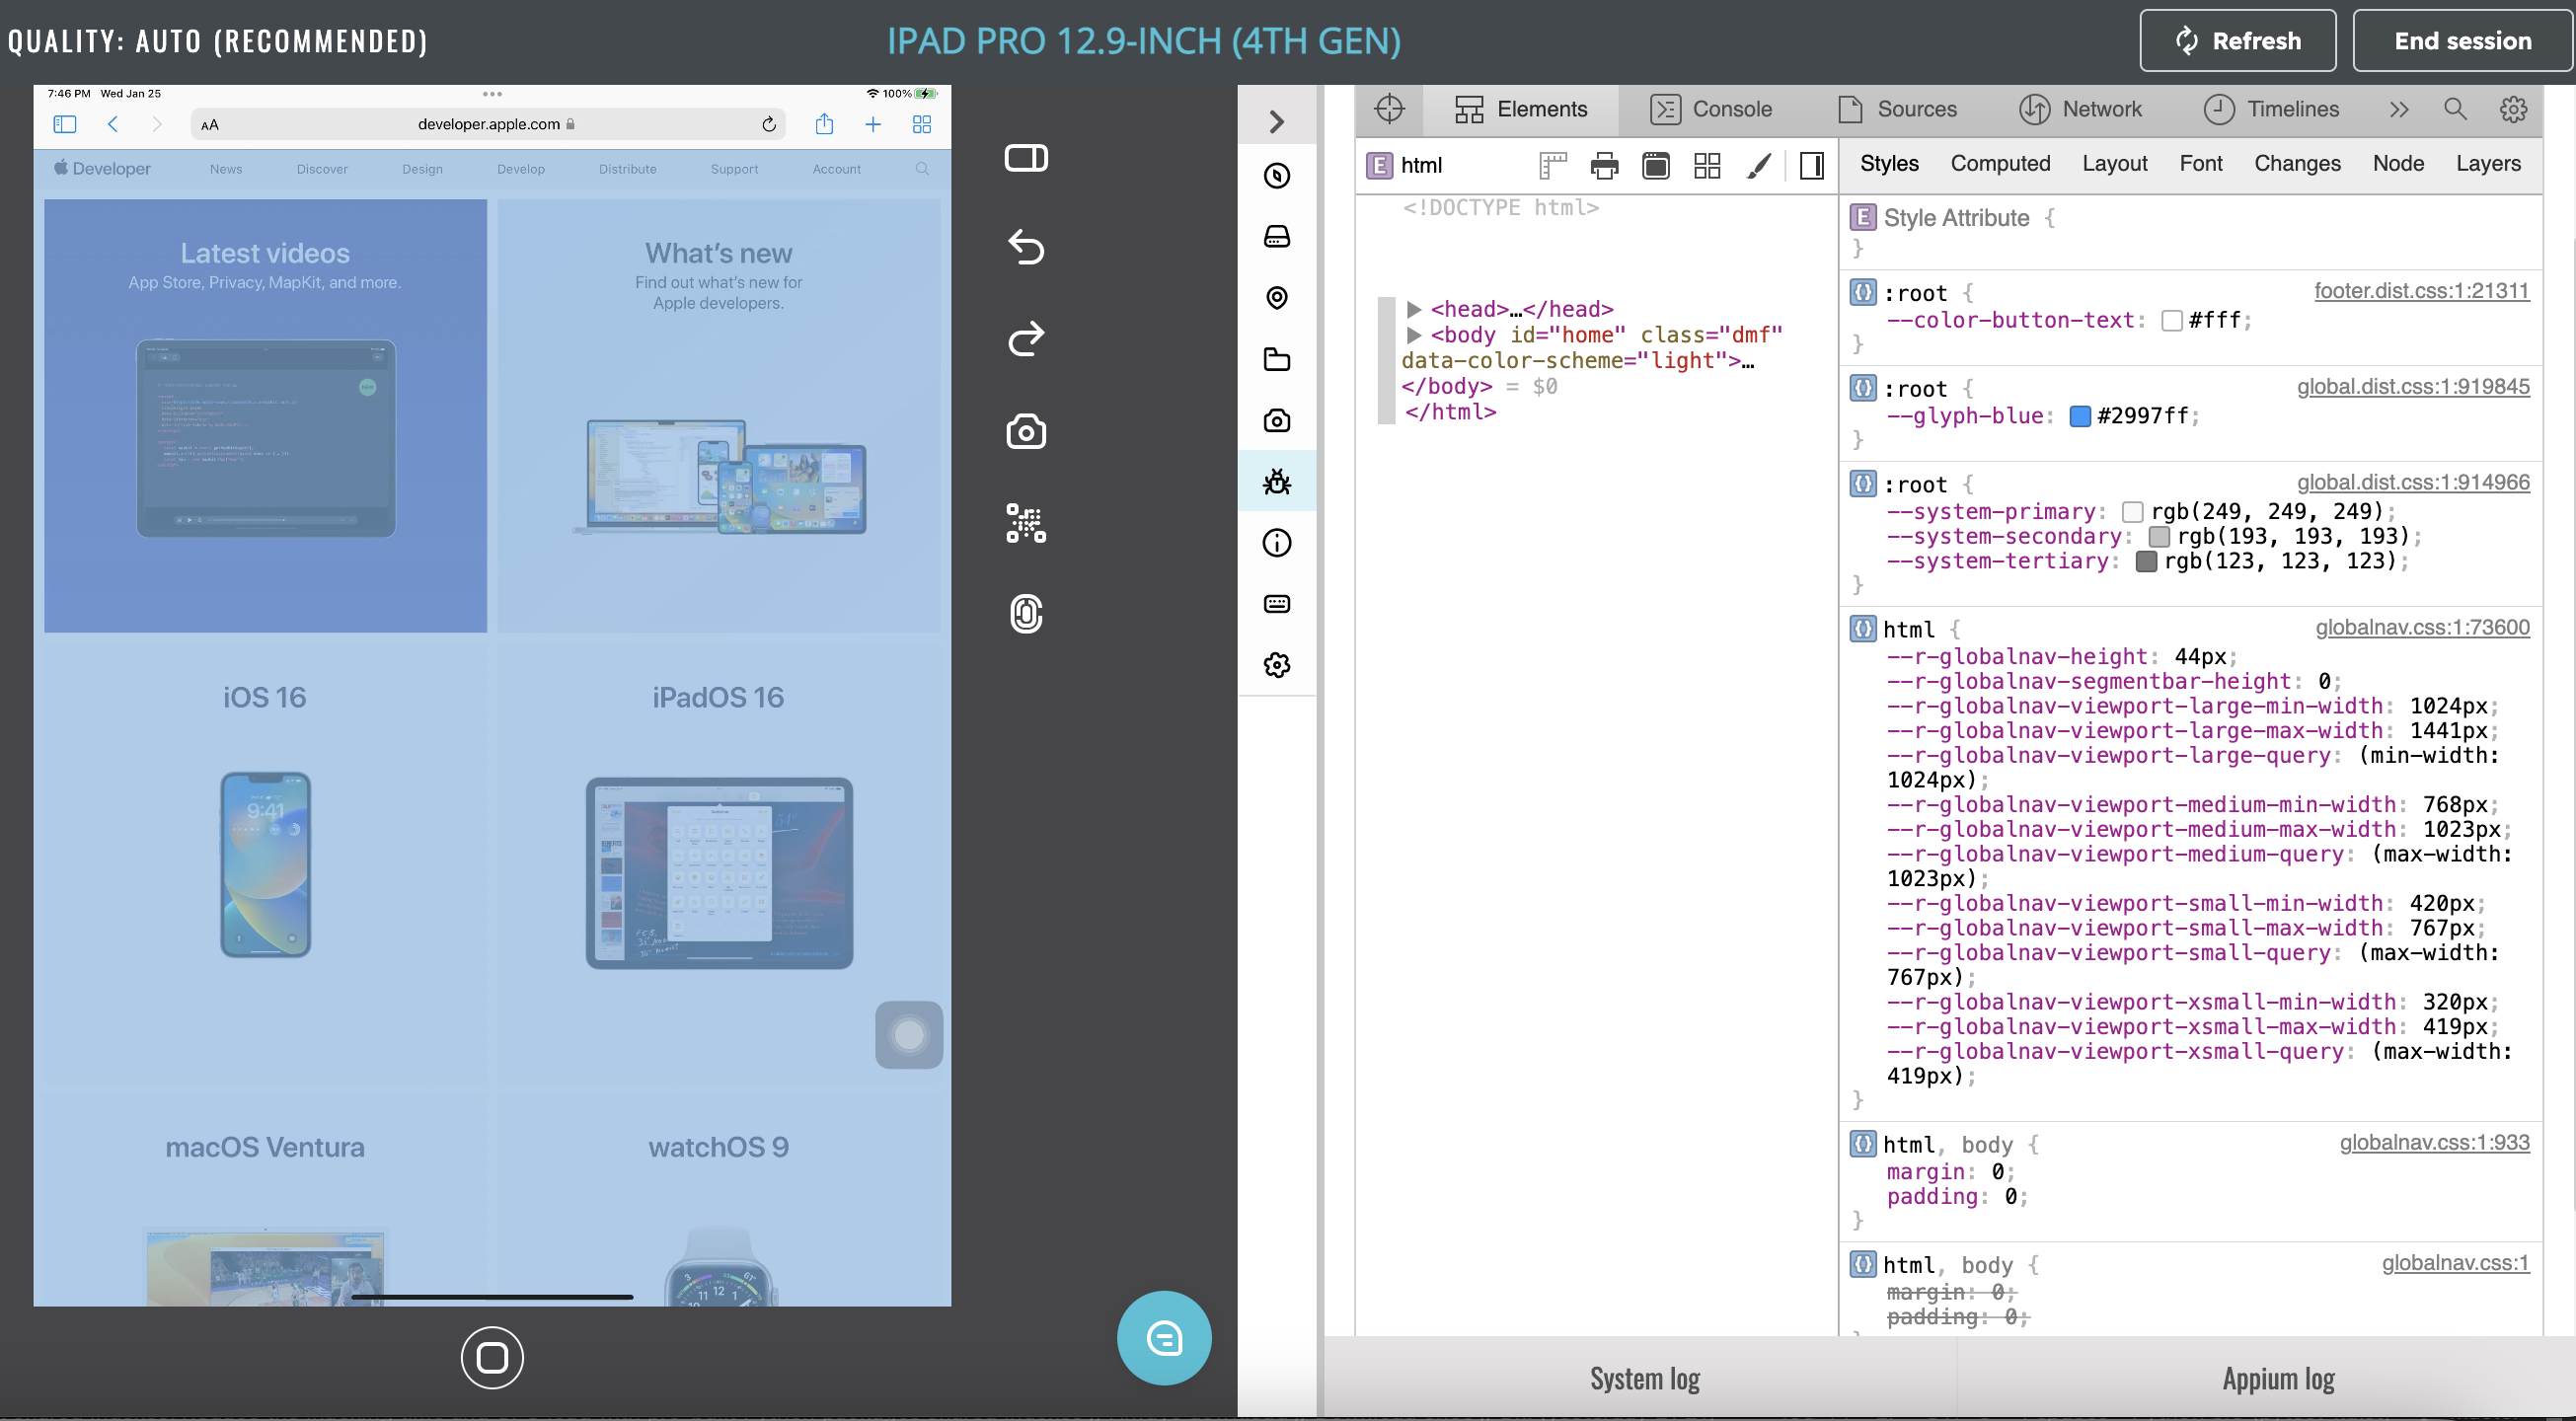This screenshot has width=2576, height=1421.
Task: Click the rotate device icon
Action: [x=1027, y=159]
